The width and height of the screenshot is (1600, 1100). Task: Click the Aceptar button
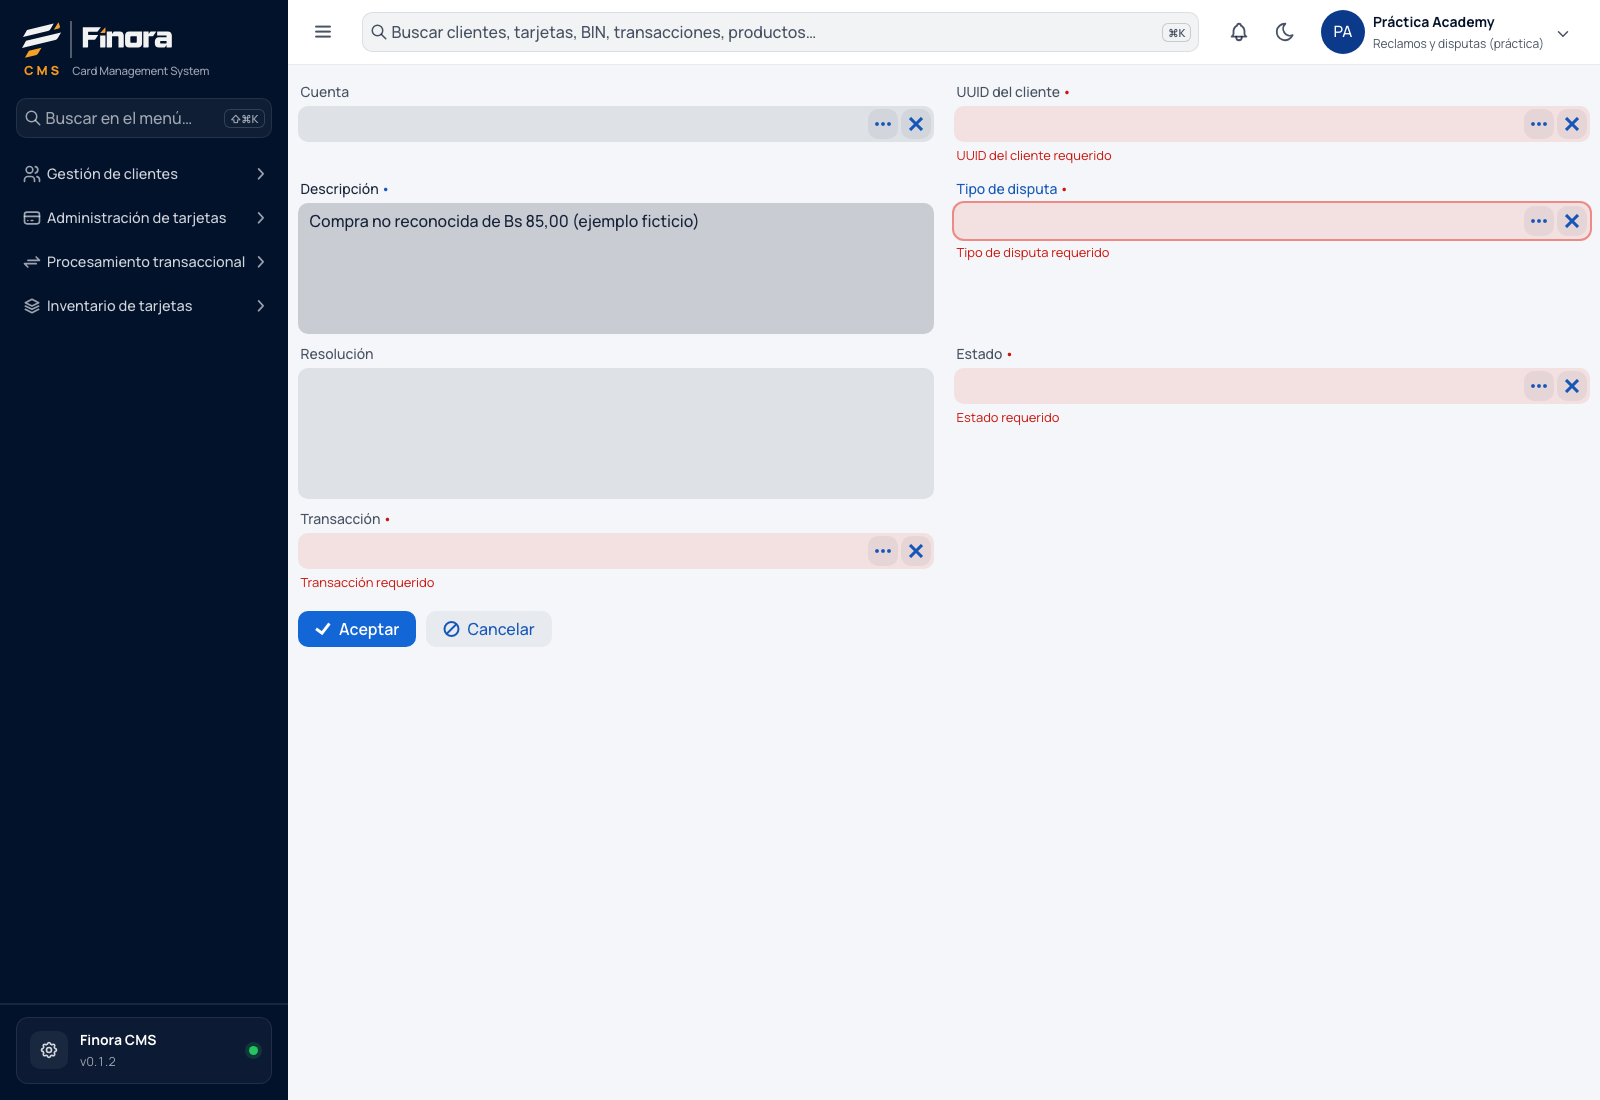tap(357, 629)
